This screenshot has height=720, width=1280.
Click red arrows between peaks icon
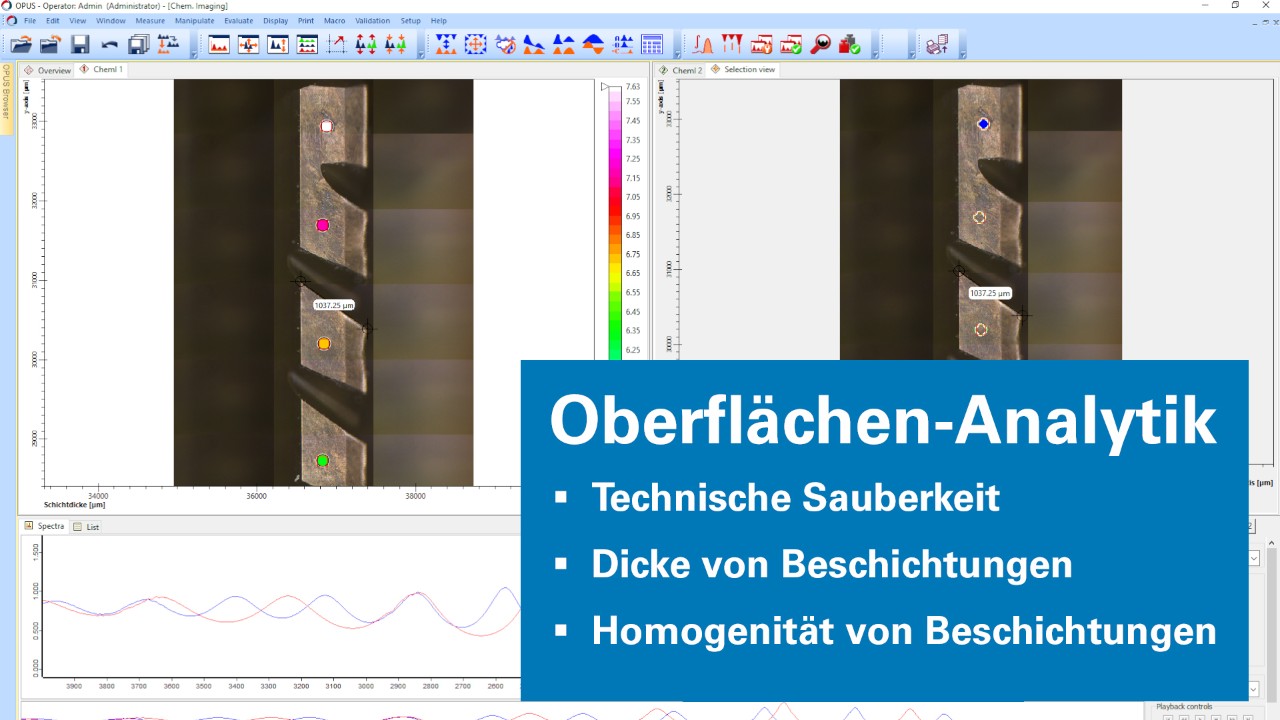click(366, 44)
